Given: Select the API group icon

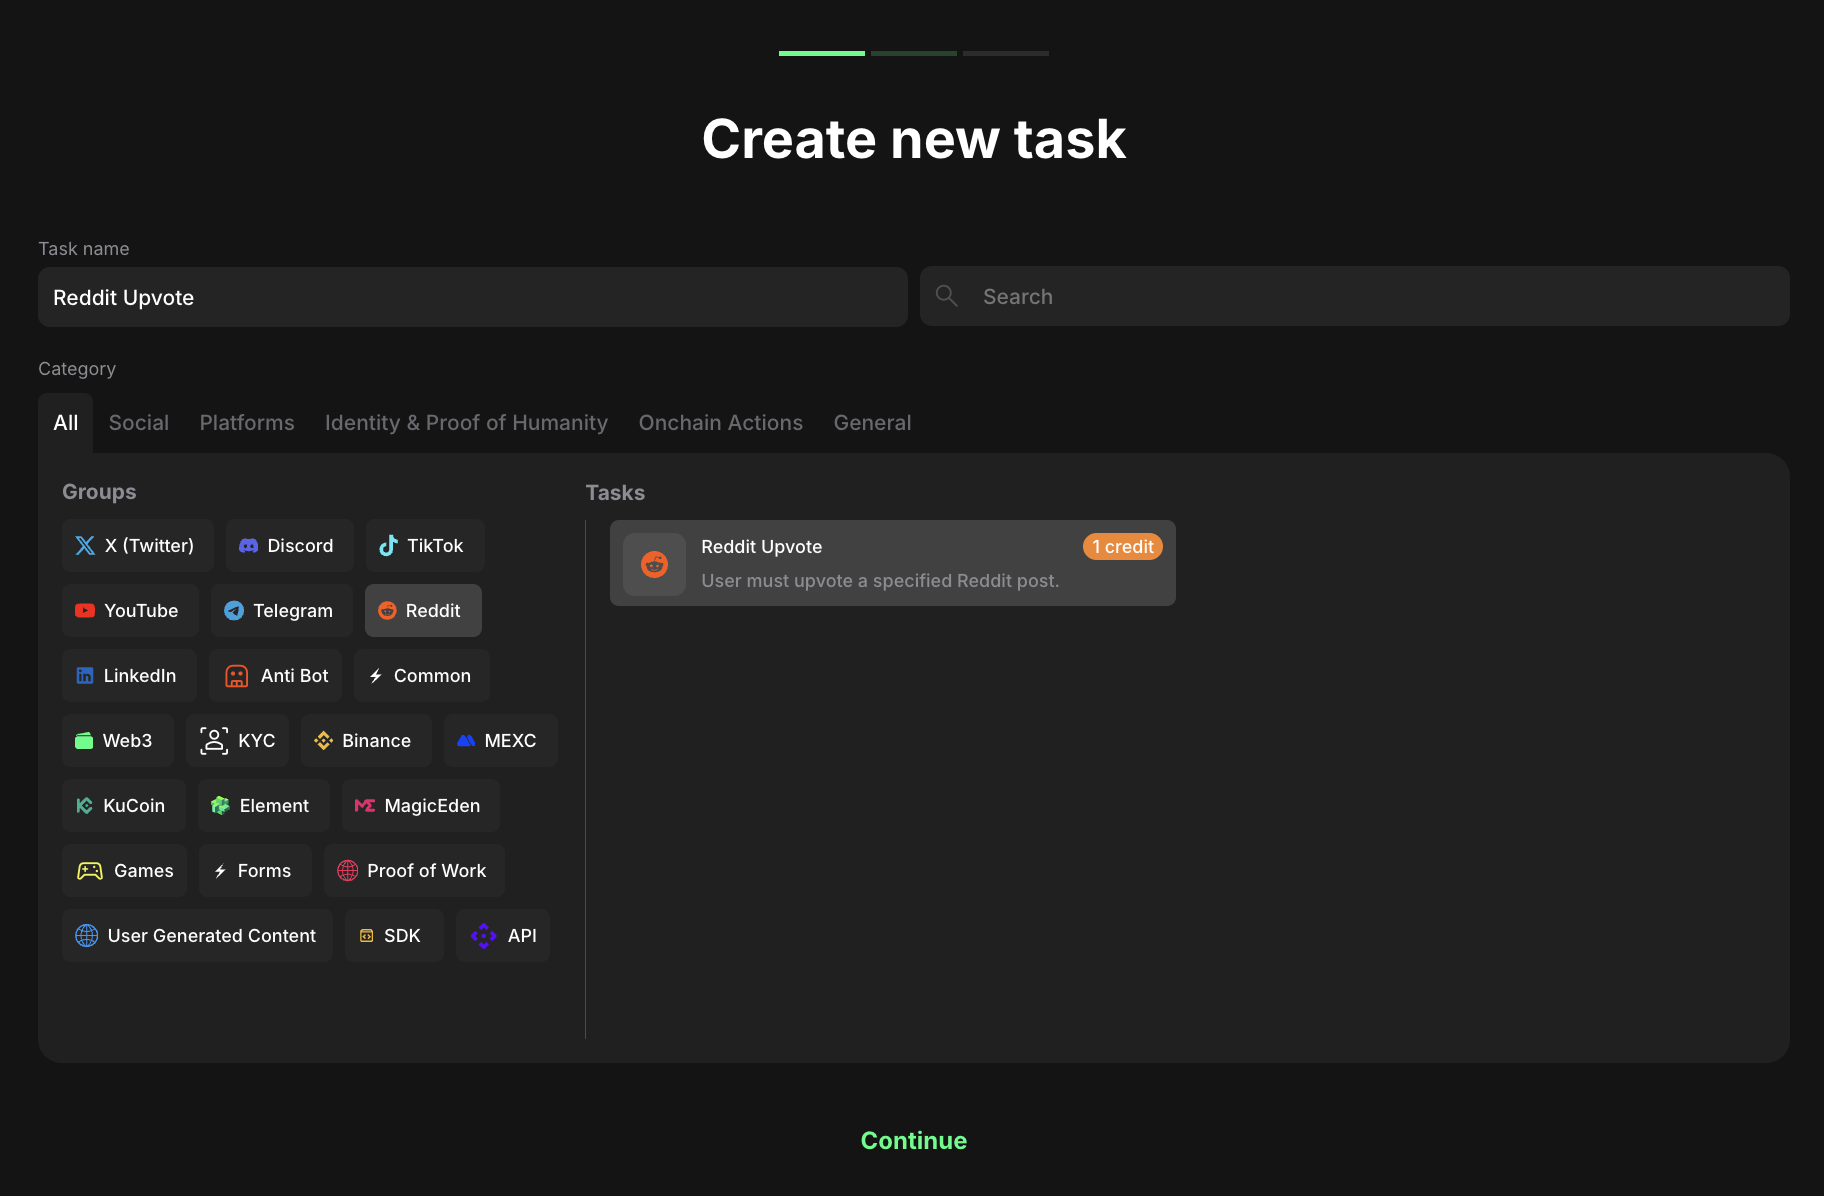Looking at the screenshot, I should (x=484, y=936).
